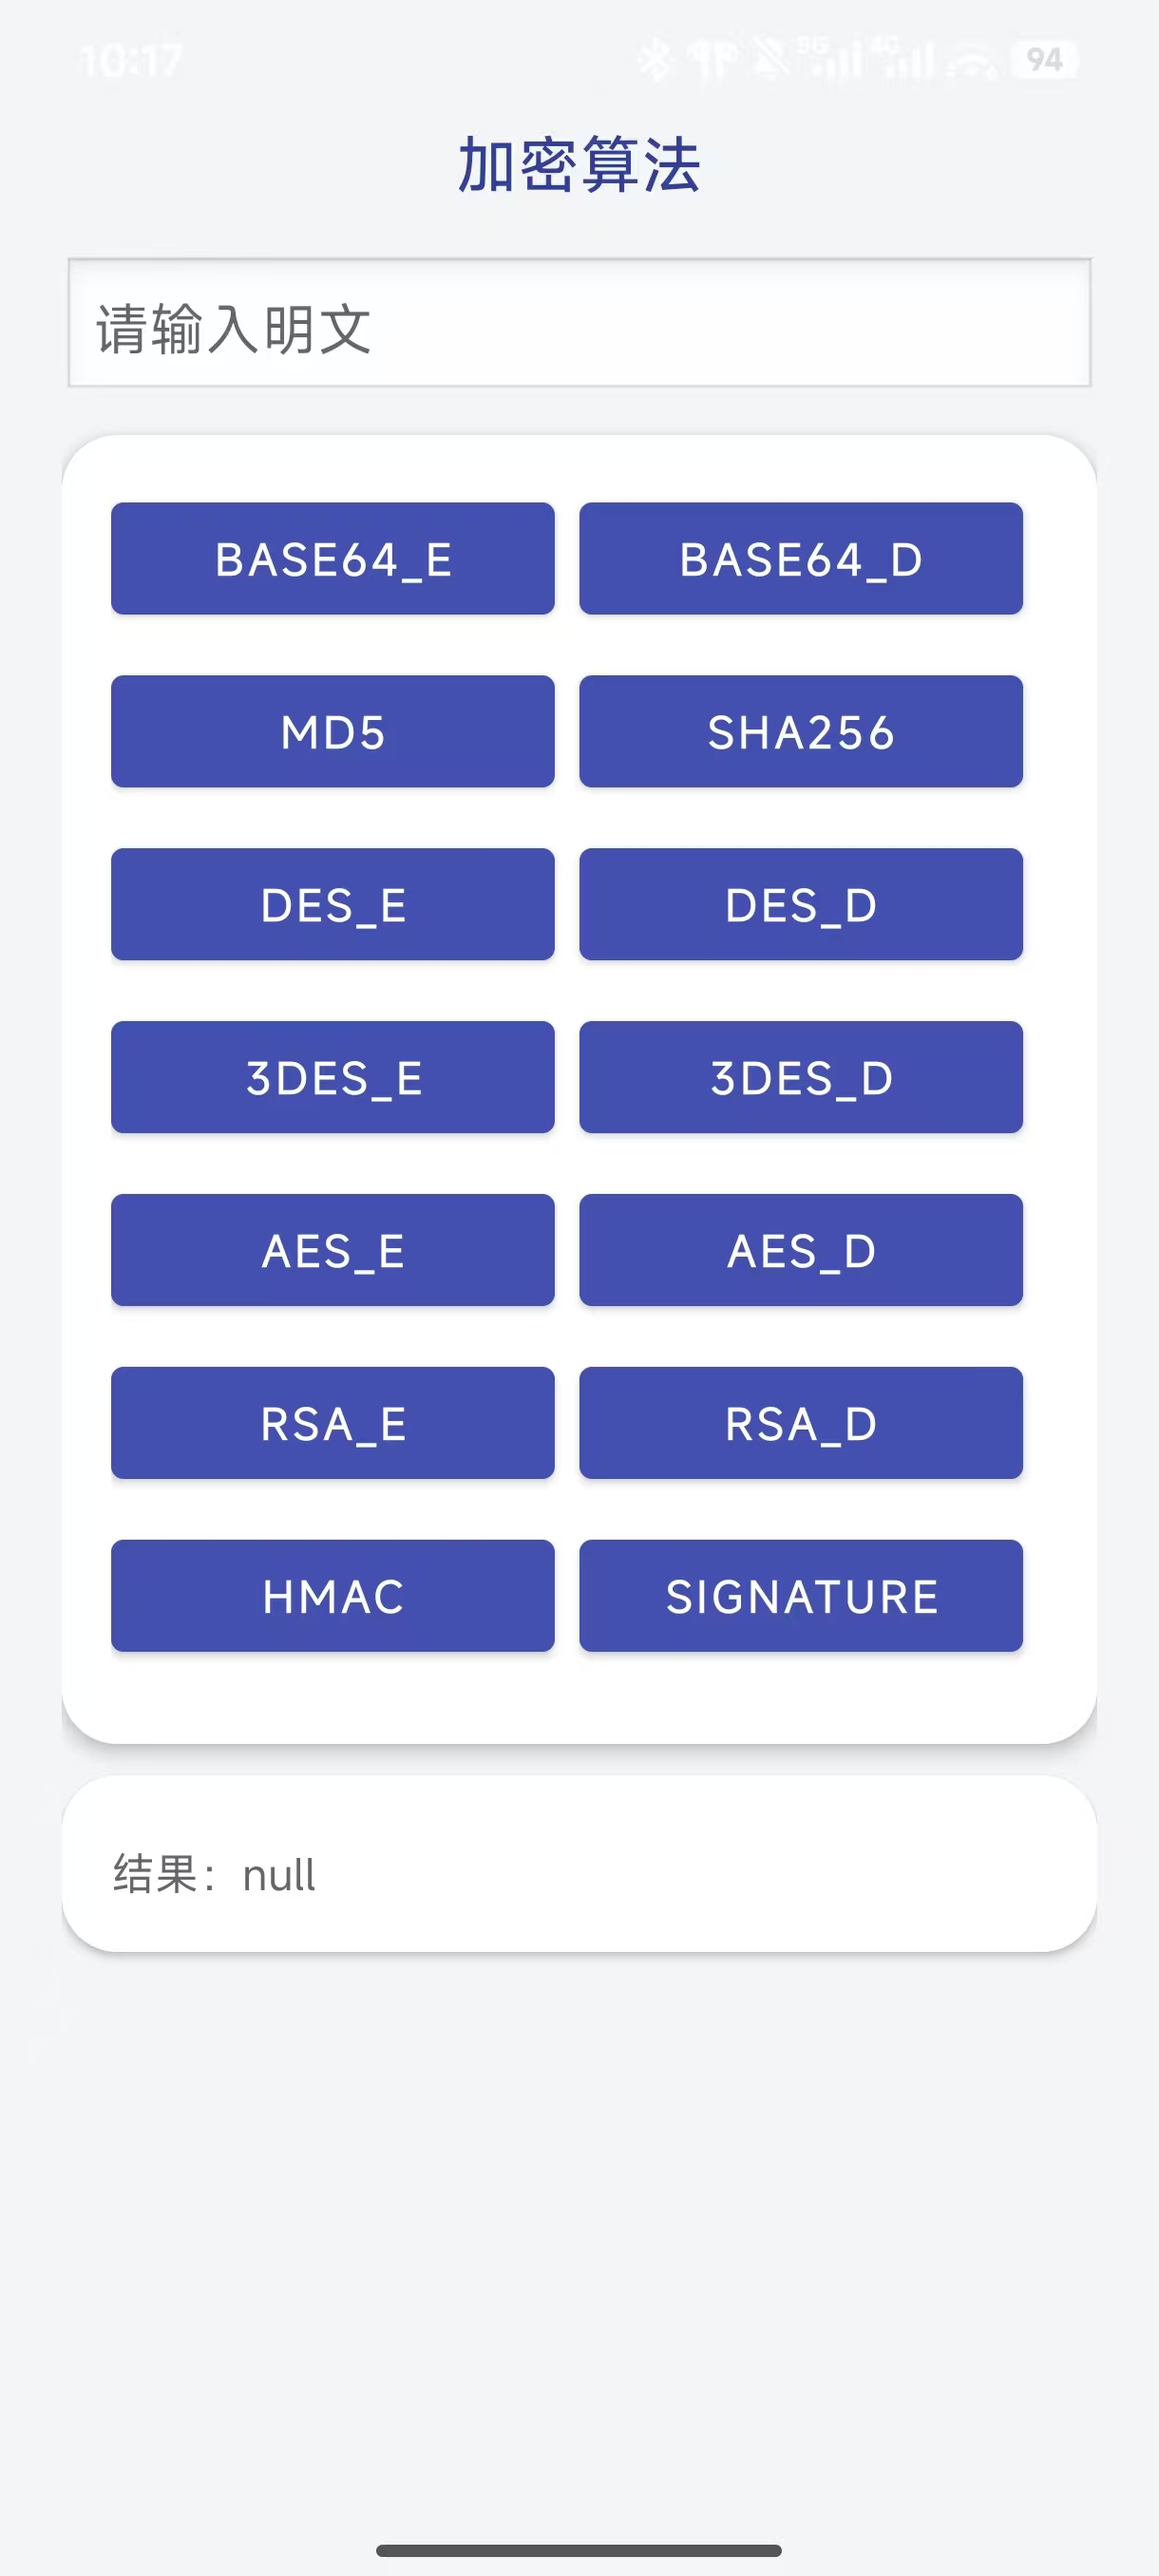Tap the 加密算法 page title
Screen dimensions: 1159x2576
click(x=579, y=165)
